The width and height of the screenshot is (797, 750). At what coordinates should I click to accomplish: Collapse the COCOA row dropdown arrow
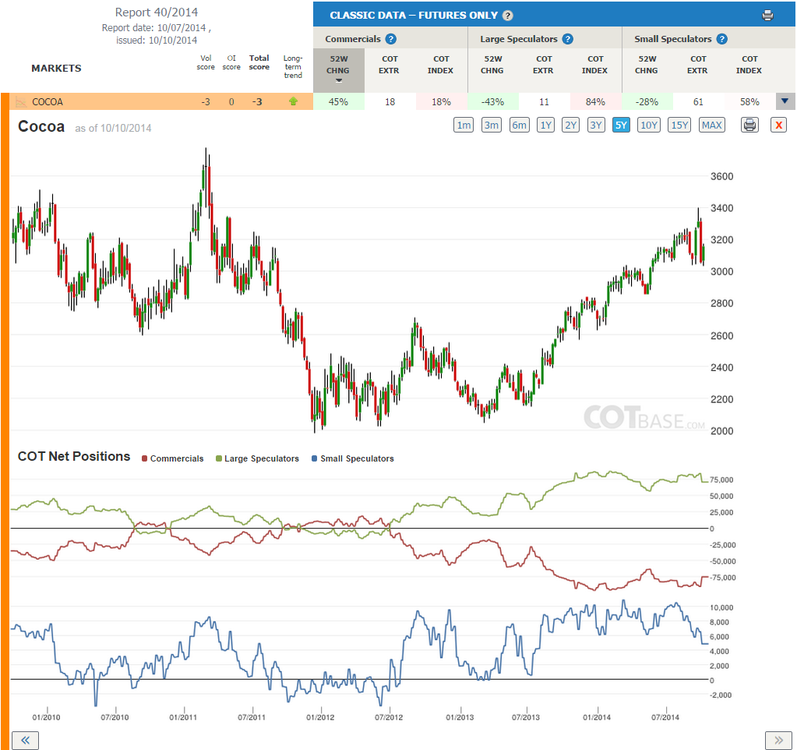pos(785,101)
